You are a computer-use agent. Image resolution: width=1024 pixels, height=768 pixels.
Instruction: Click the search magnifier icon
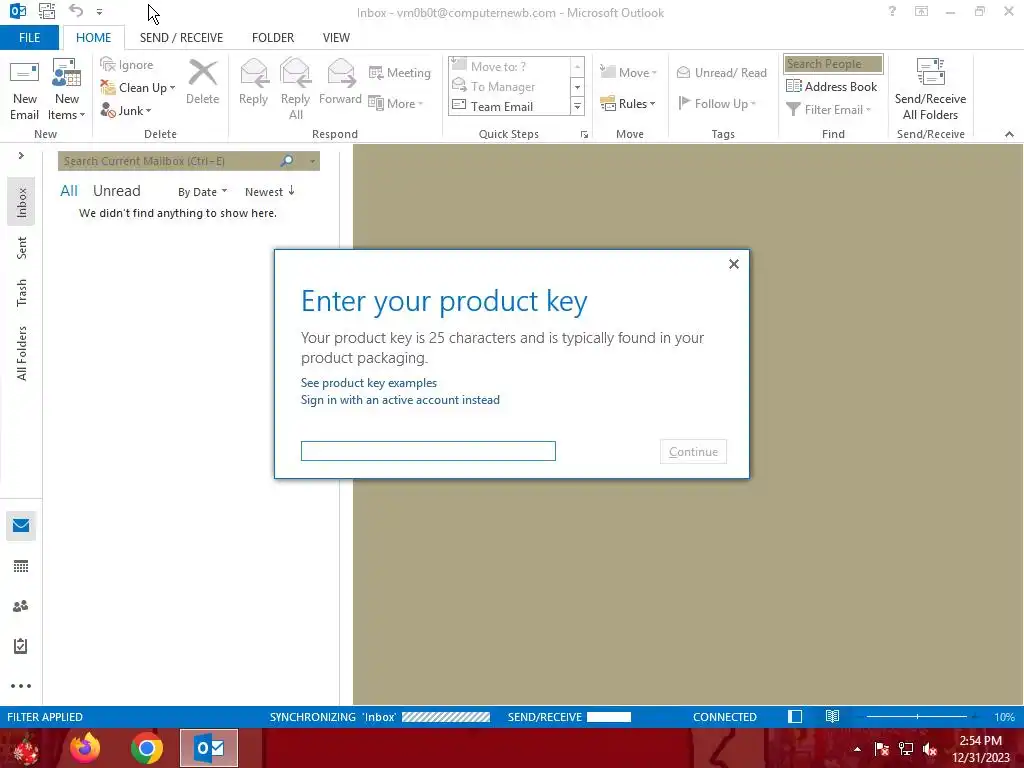tap(287, 161)
